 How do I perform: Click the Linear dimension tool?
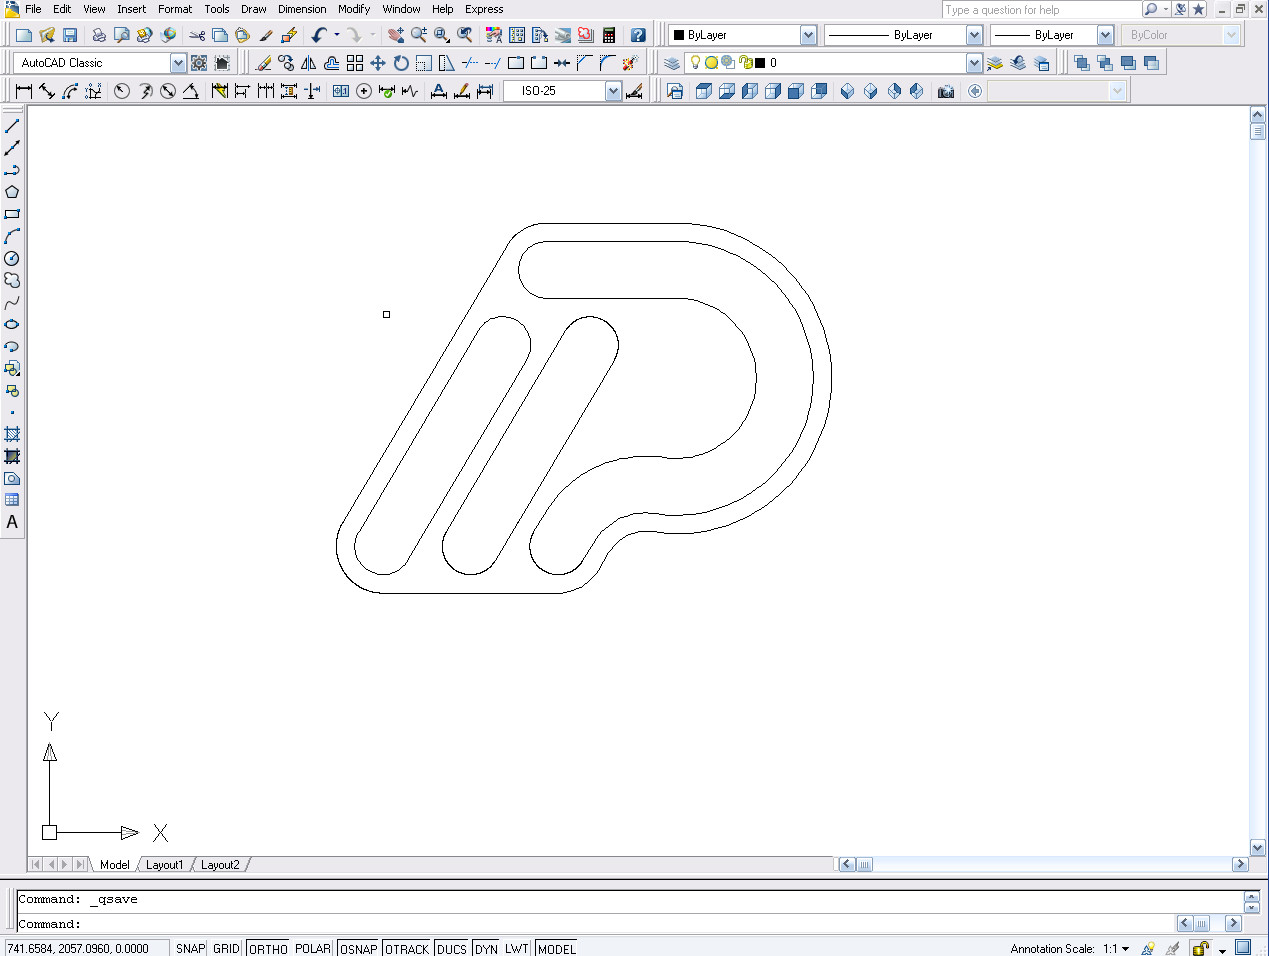tap(24, 91)
